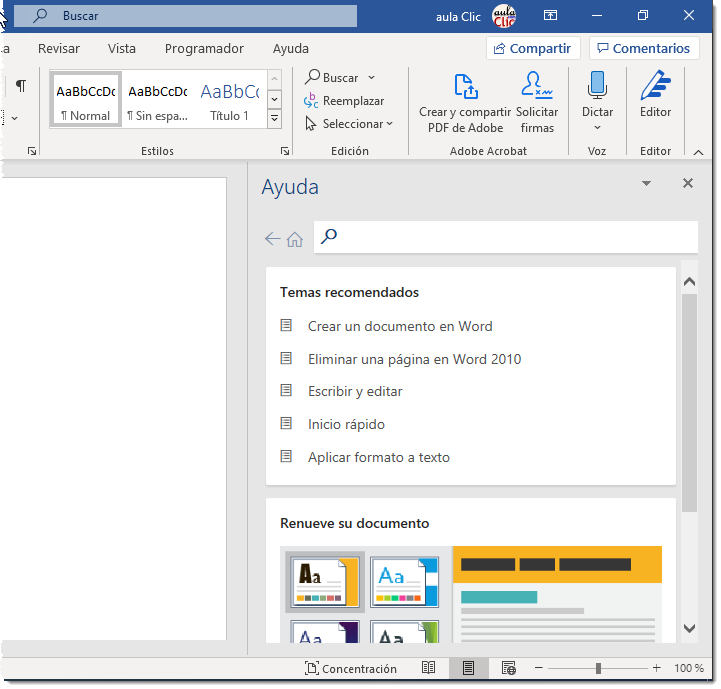This screenshot has height=689, width=721.
Task: Switch to web layout view icon
Action: (508, 668)
